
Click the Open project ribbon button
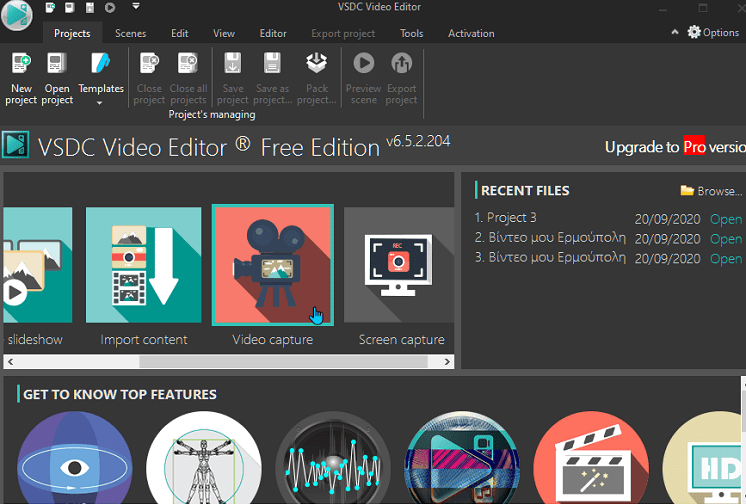pos(57,79)
